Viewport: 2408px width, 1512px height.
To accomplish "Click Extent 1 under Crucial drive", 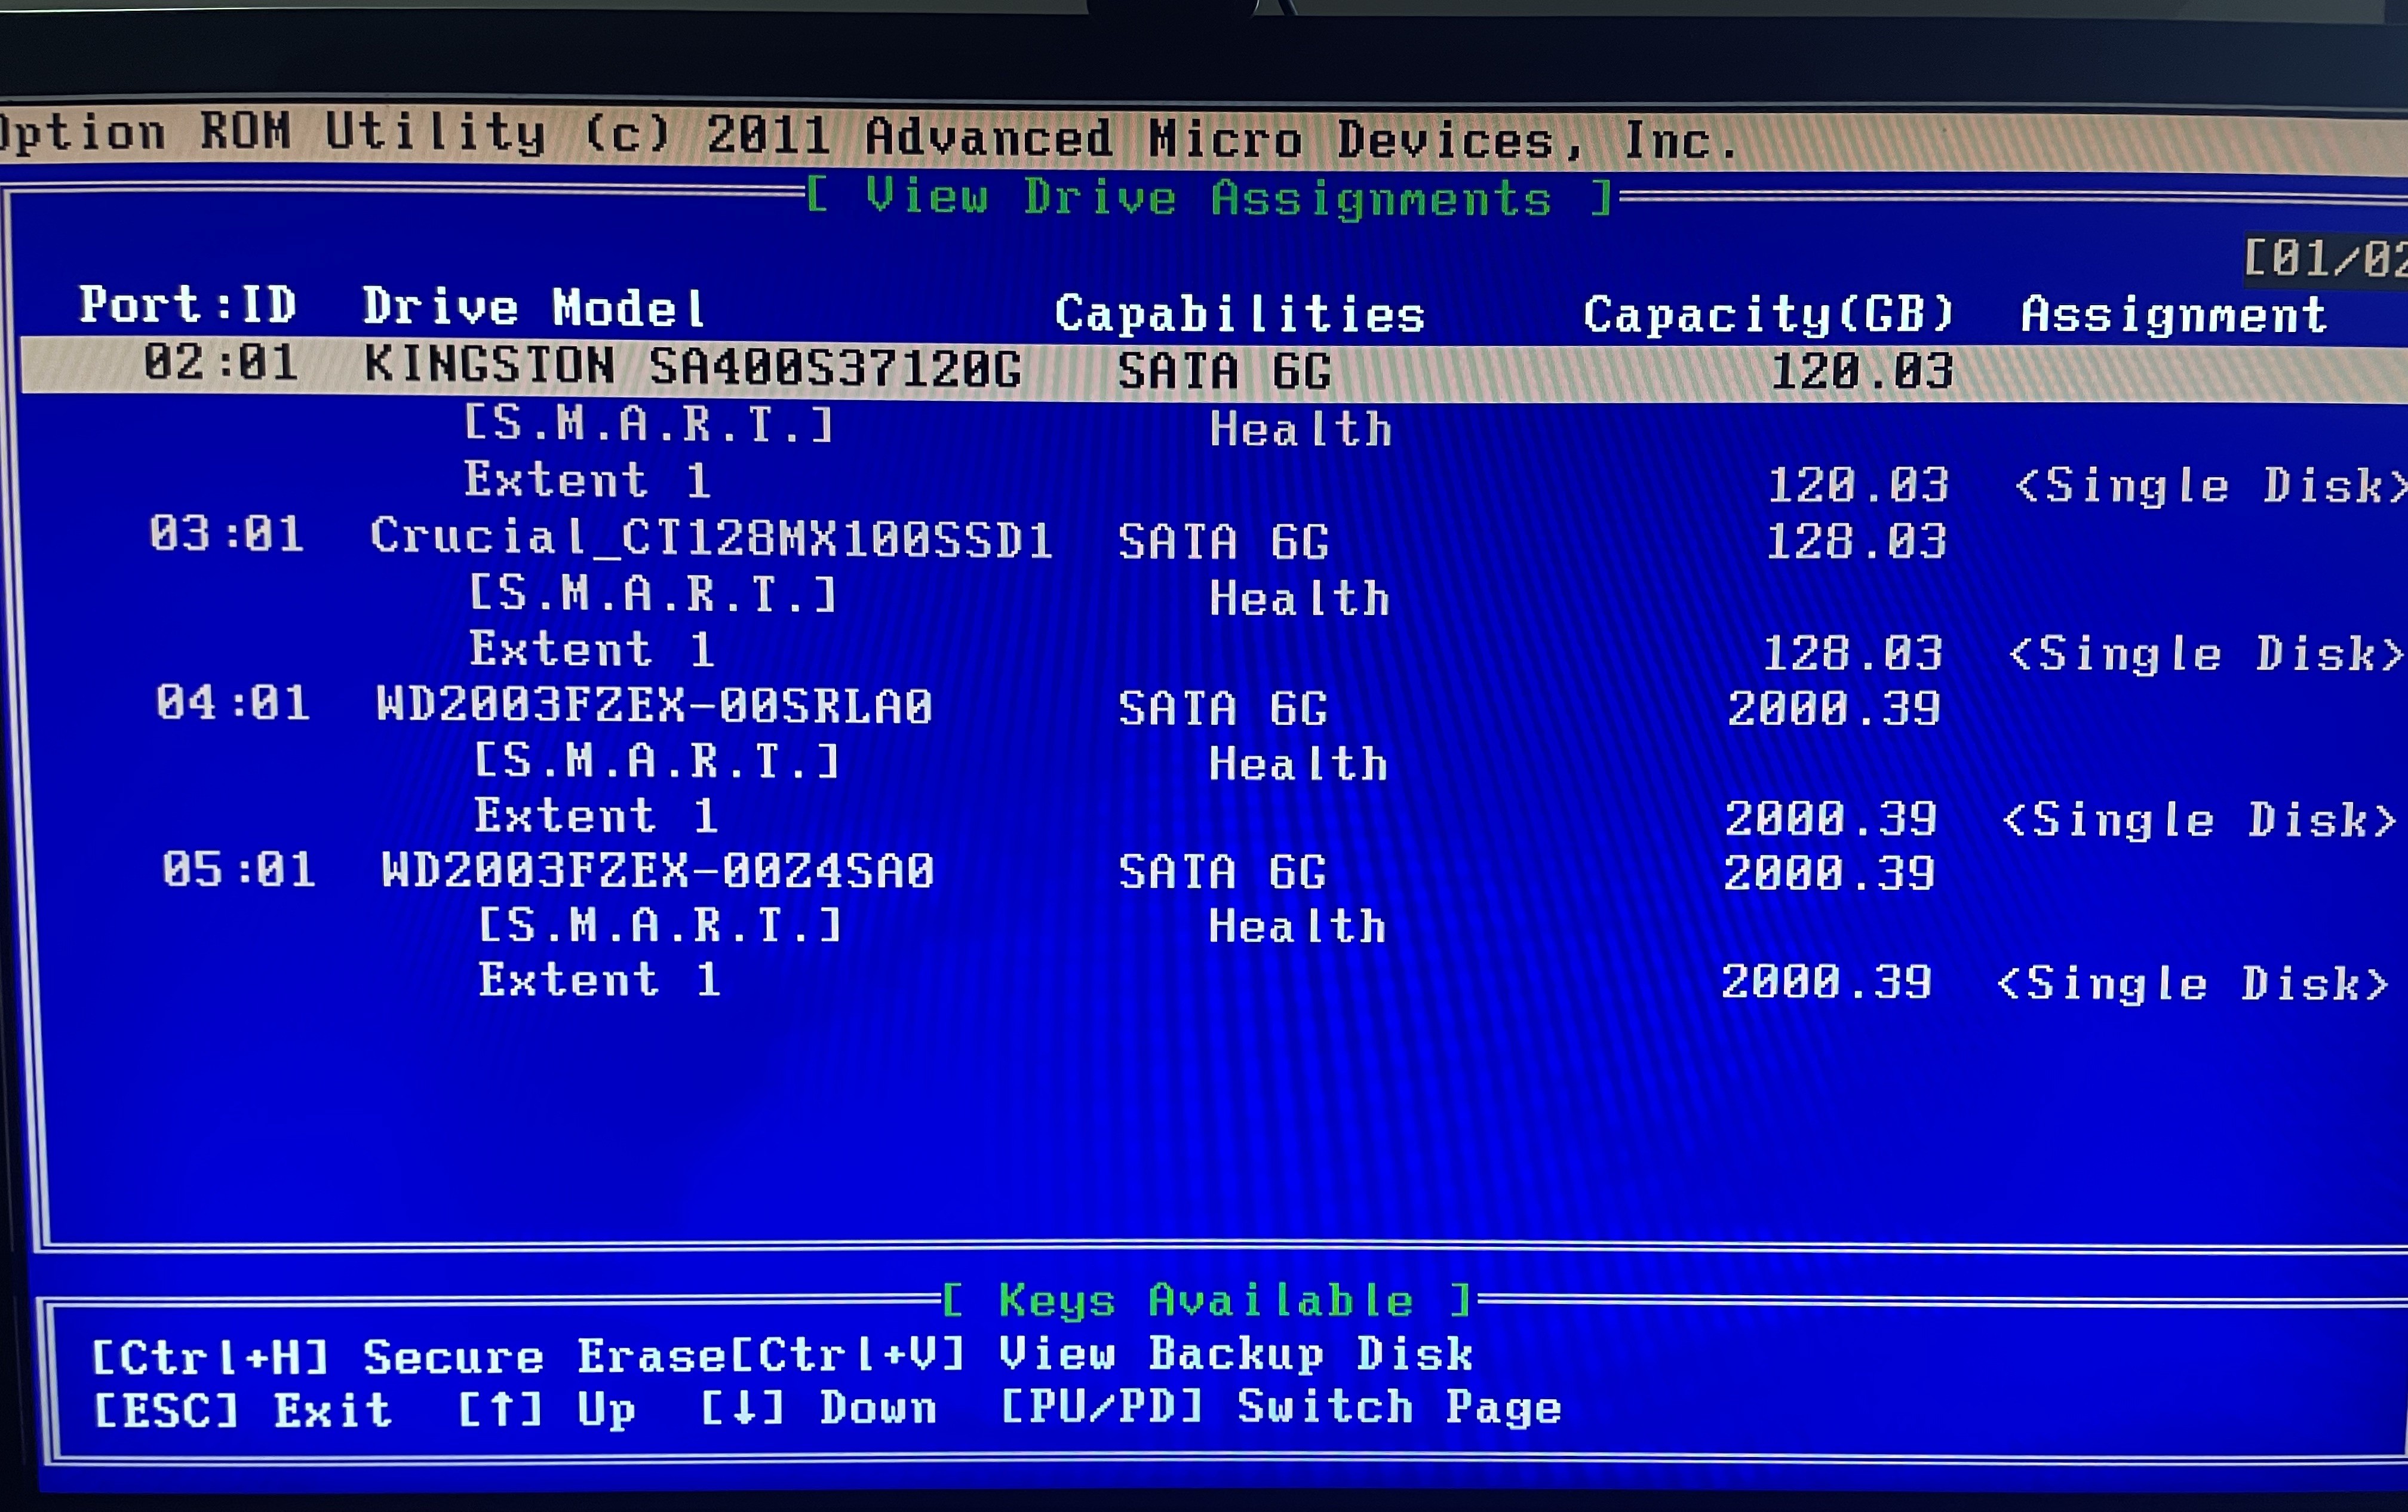I will (591, 650).
